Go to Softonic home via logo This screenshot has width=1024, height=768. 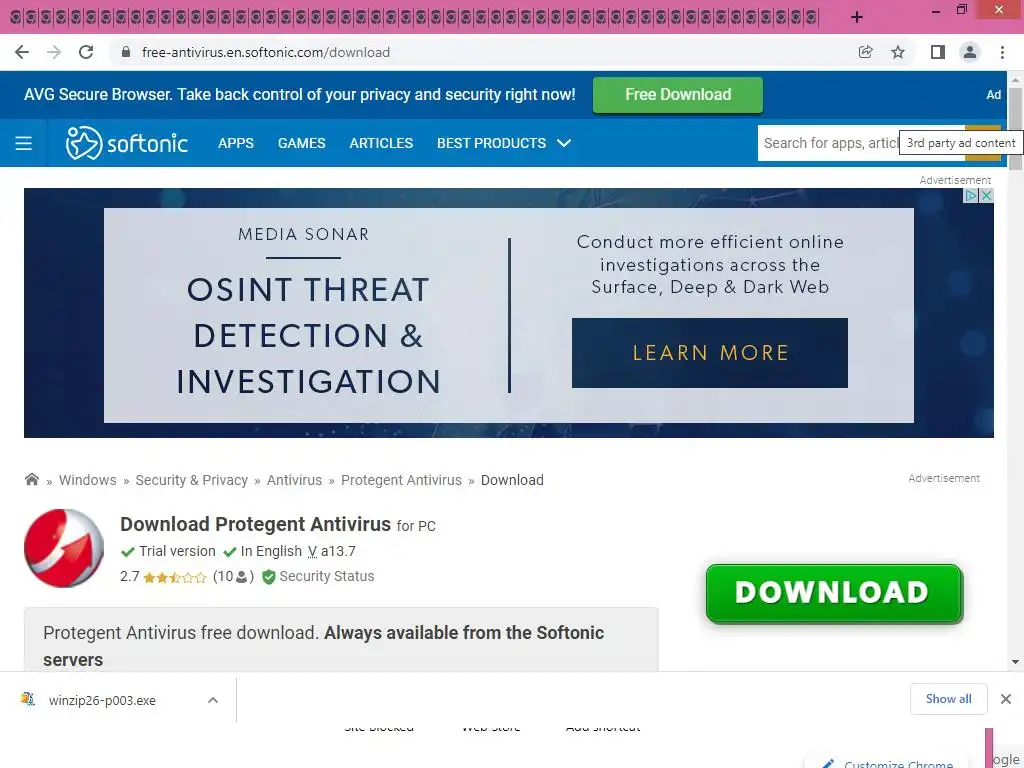(127, 143)
